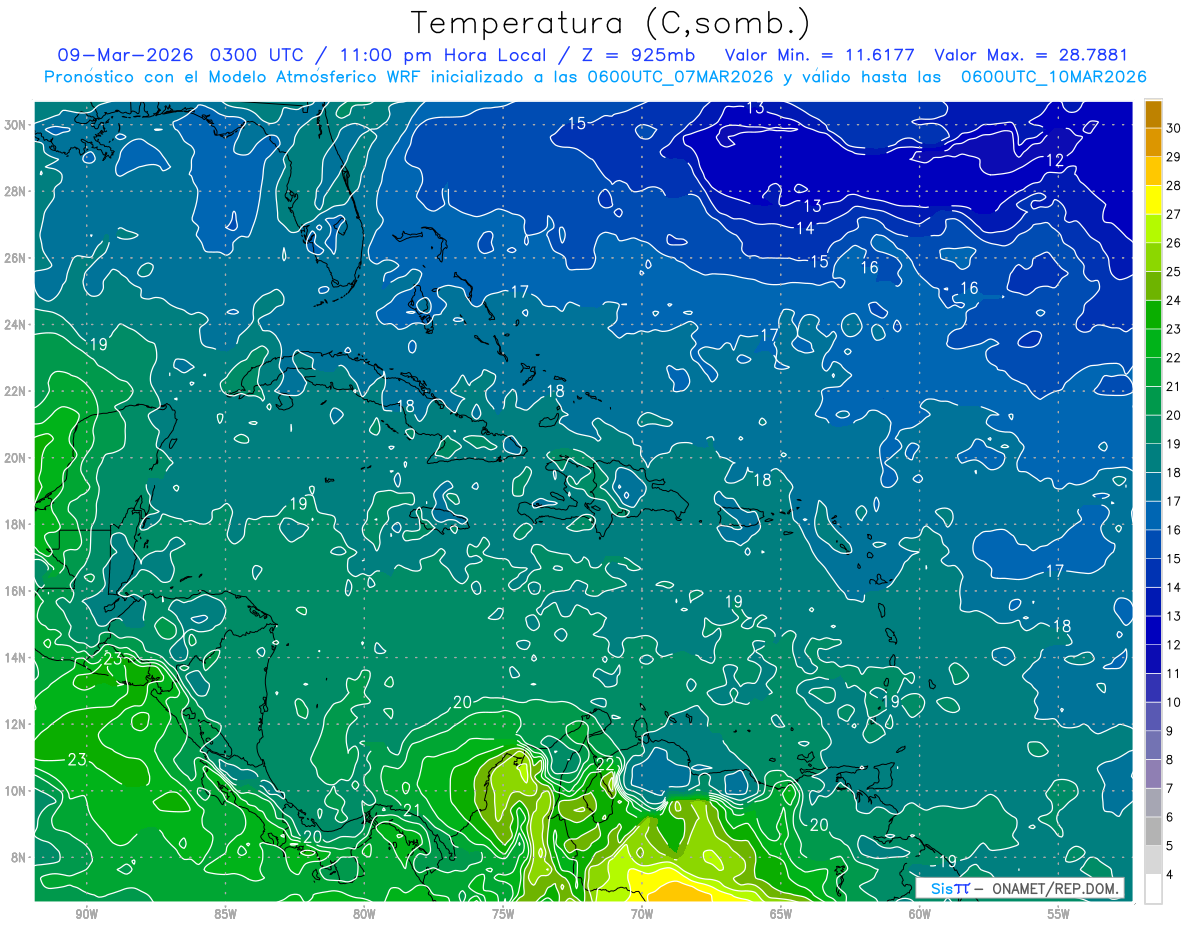1200x927 pixels.
Task: Click the '30' value on the color legend
Action: 1174,128
